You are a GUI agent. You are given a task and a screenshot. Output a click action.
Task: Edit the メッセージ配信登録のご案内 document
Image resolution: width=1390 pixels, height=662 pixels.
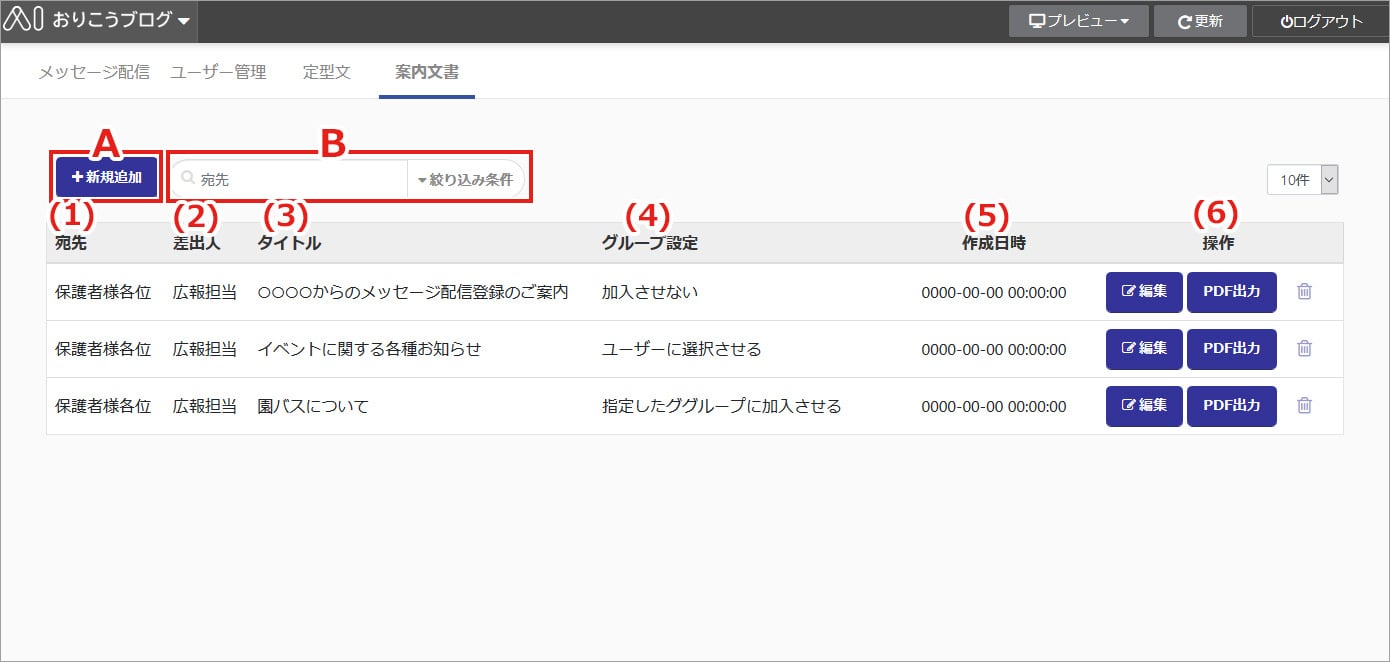click(x=1144, y=292)
